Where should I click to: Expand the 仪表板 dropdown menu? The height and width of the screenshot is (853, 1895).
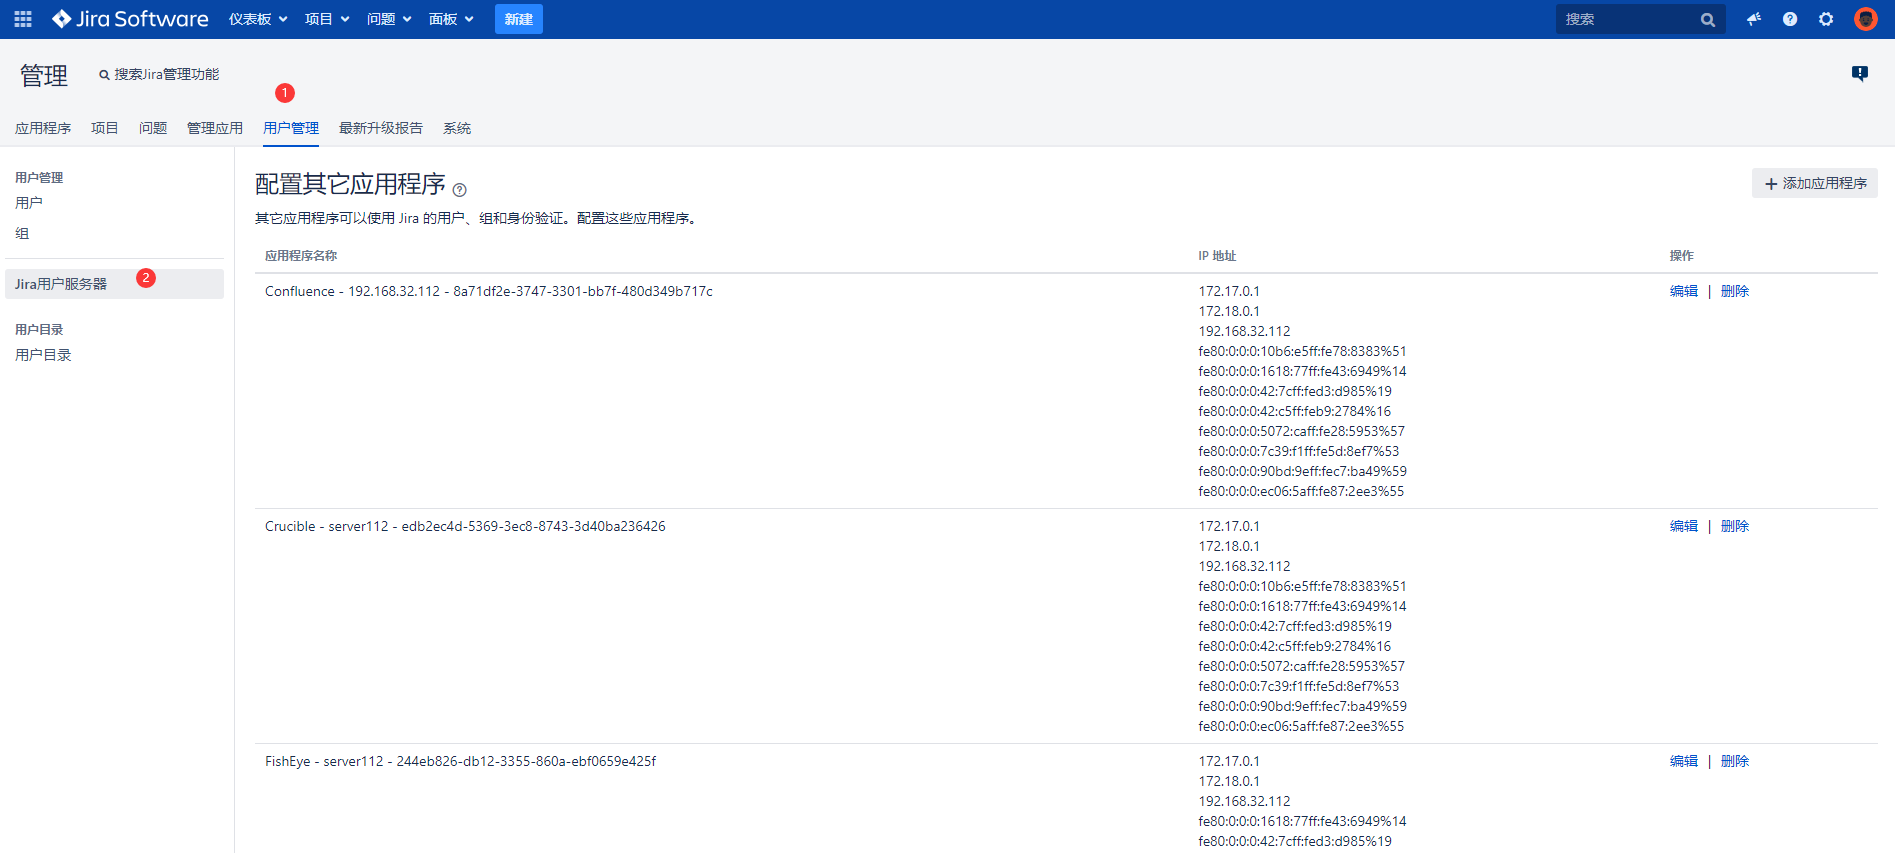point(258,19)
